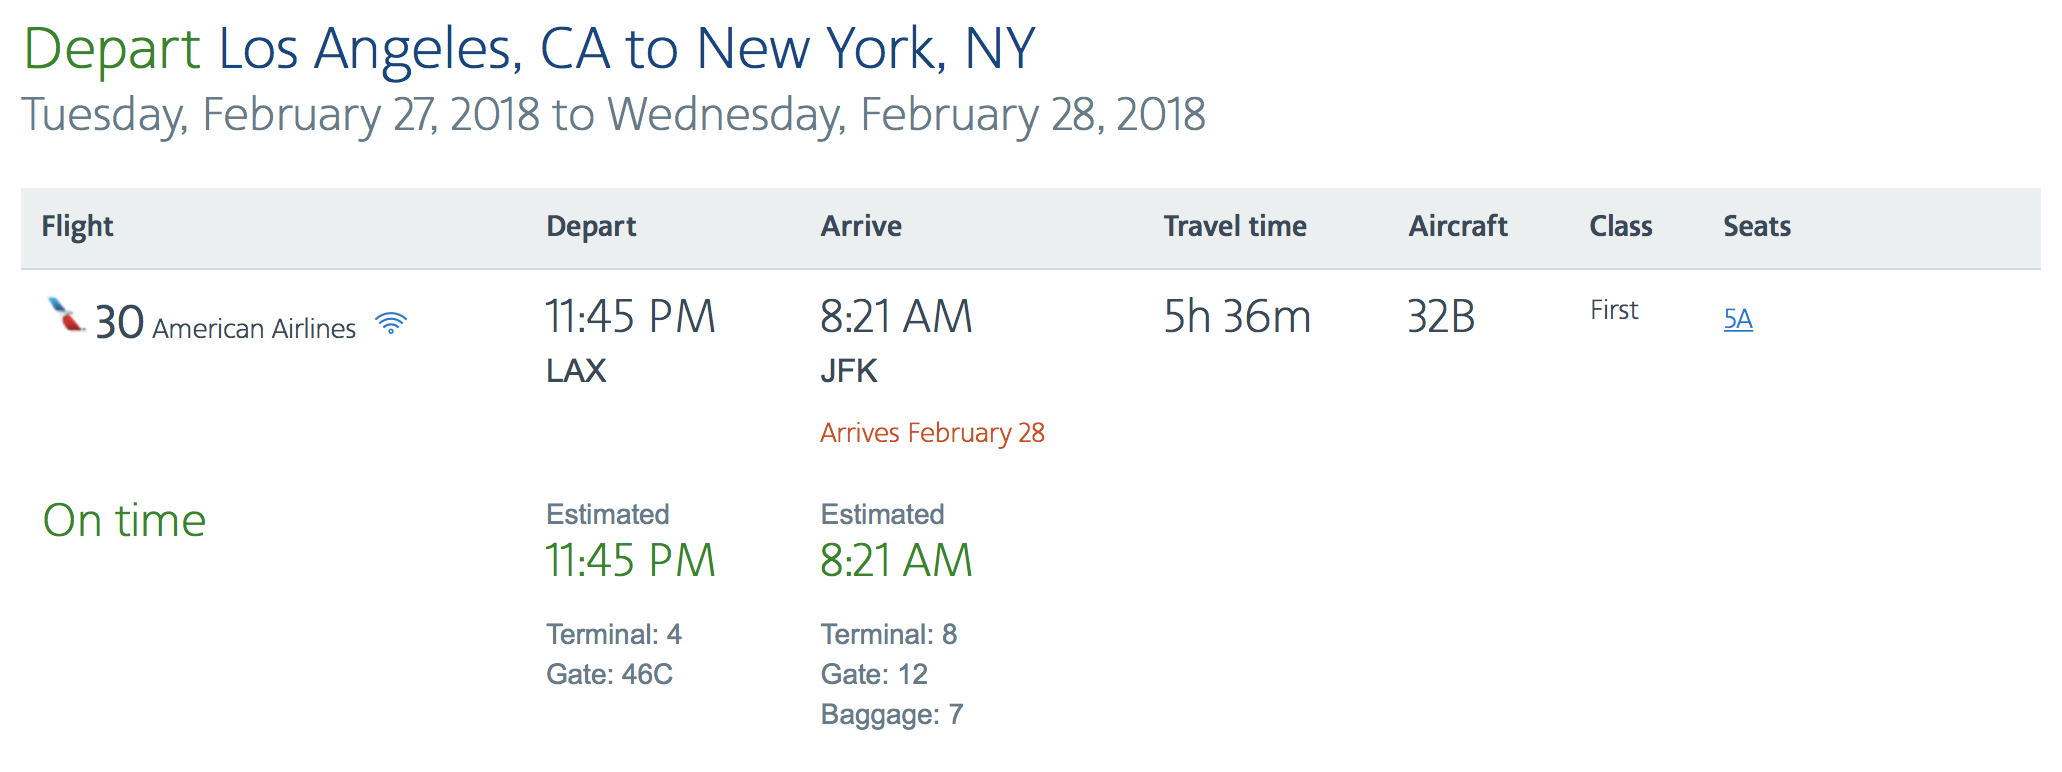Select the Flight column header
The image size is (2062, 772).
(77, 226)
